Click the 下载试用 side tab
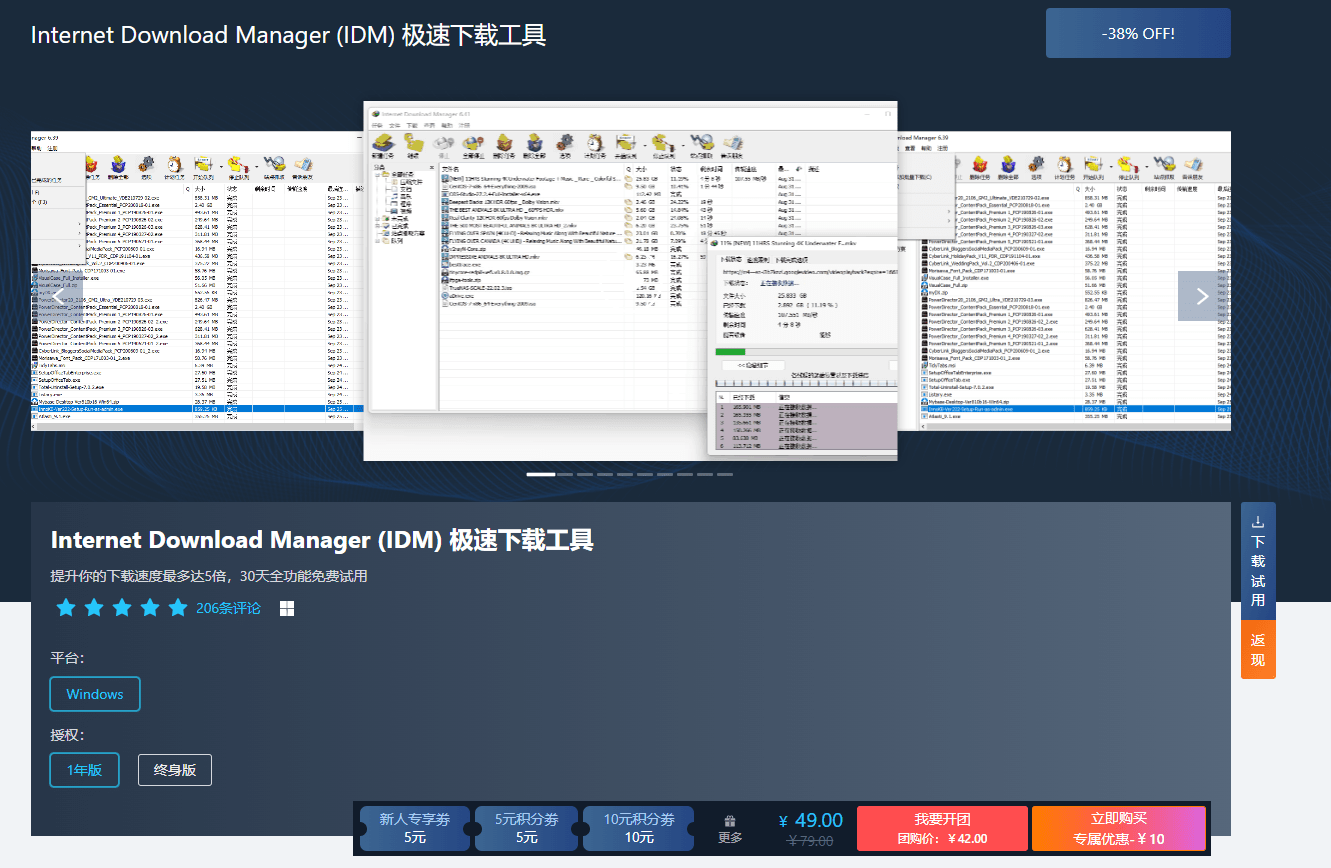 click(1258, 561)
